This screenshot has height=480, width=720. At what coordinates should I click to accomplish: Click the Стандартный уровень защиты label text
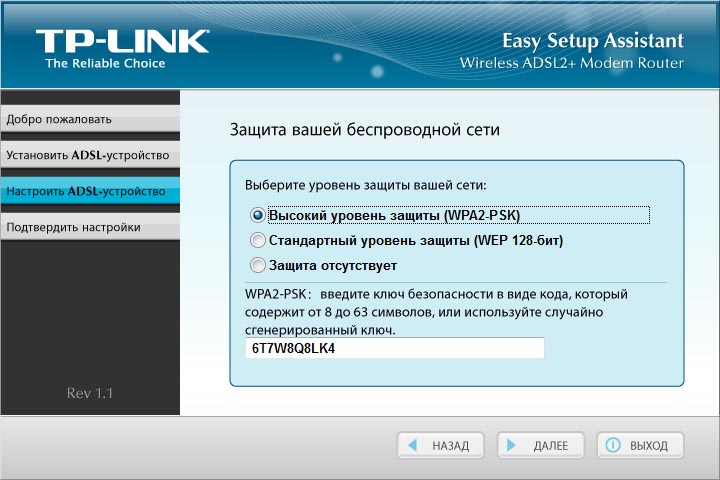click(x=416, y=240)
